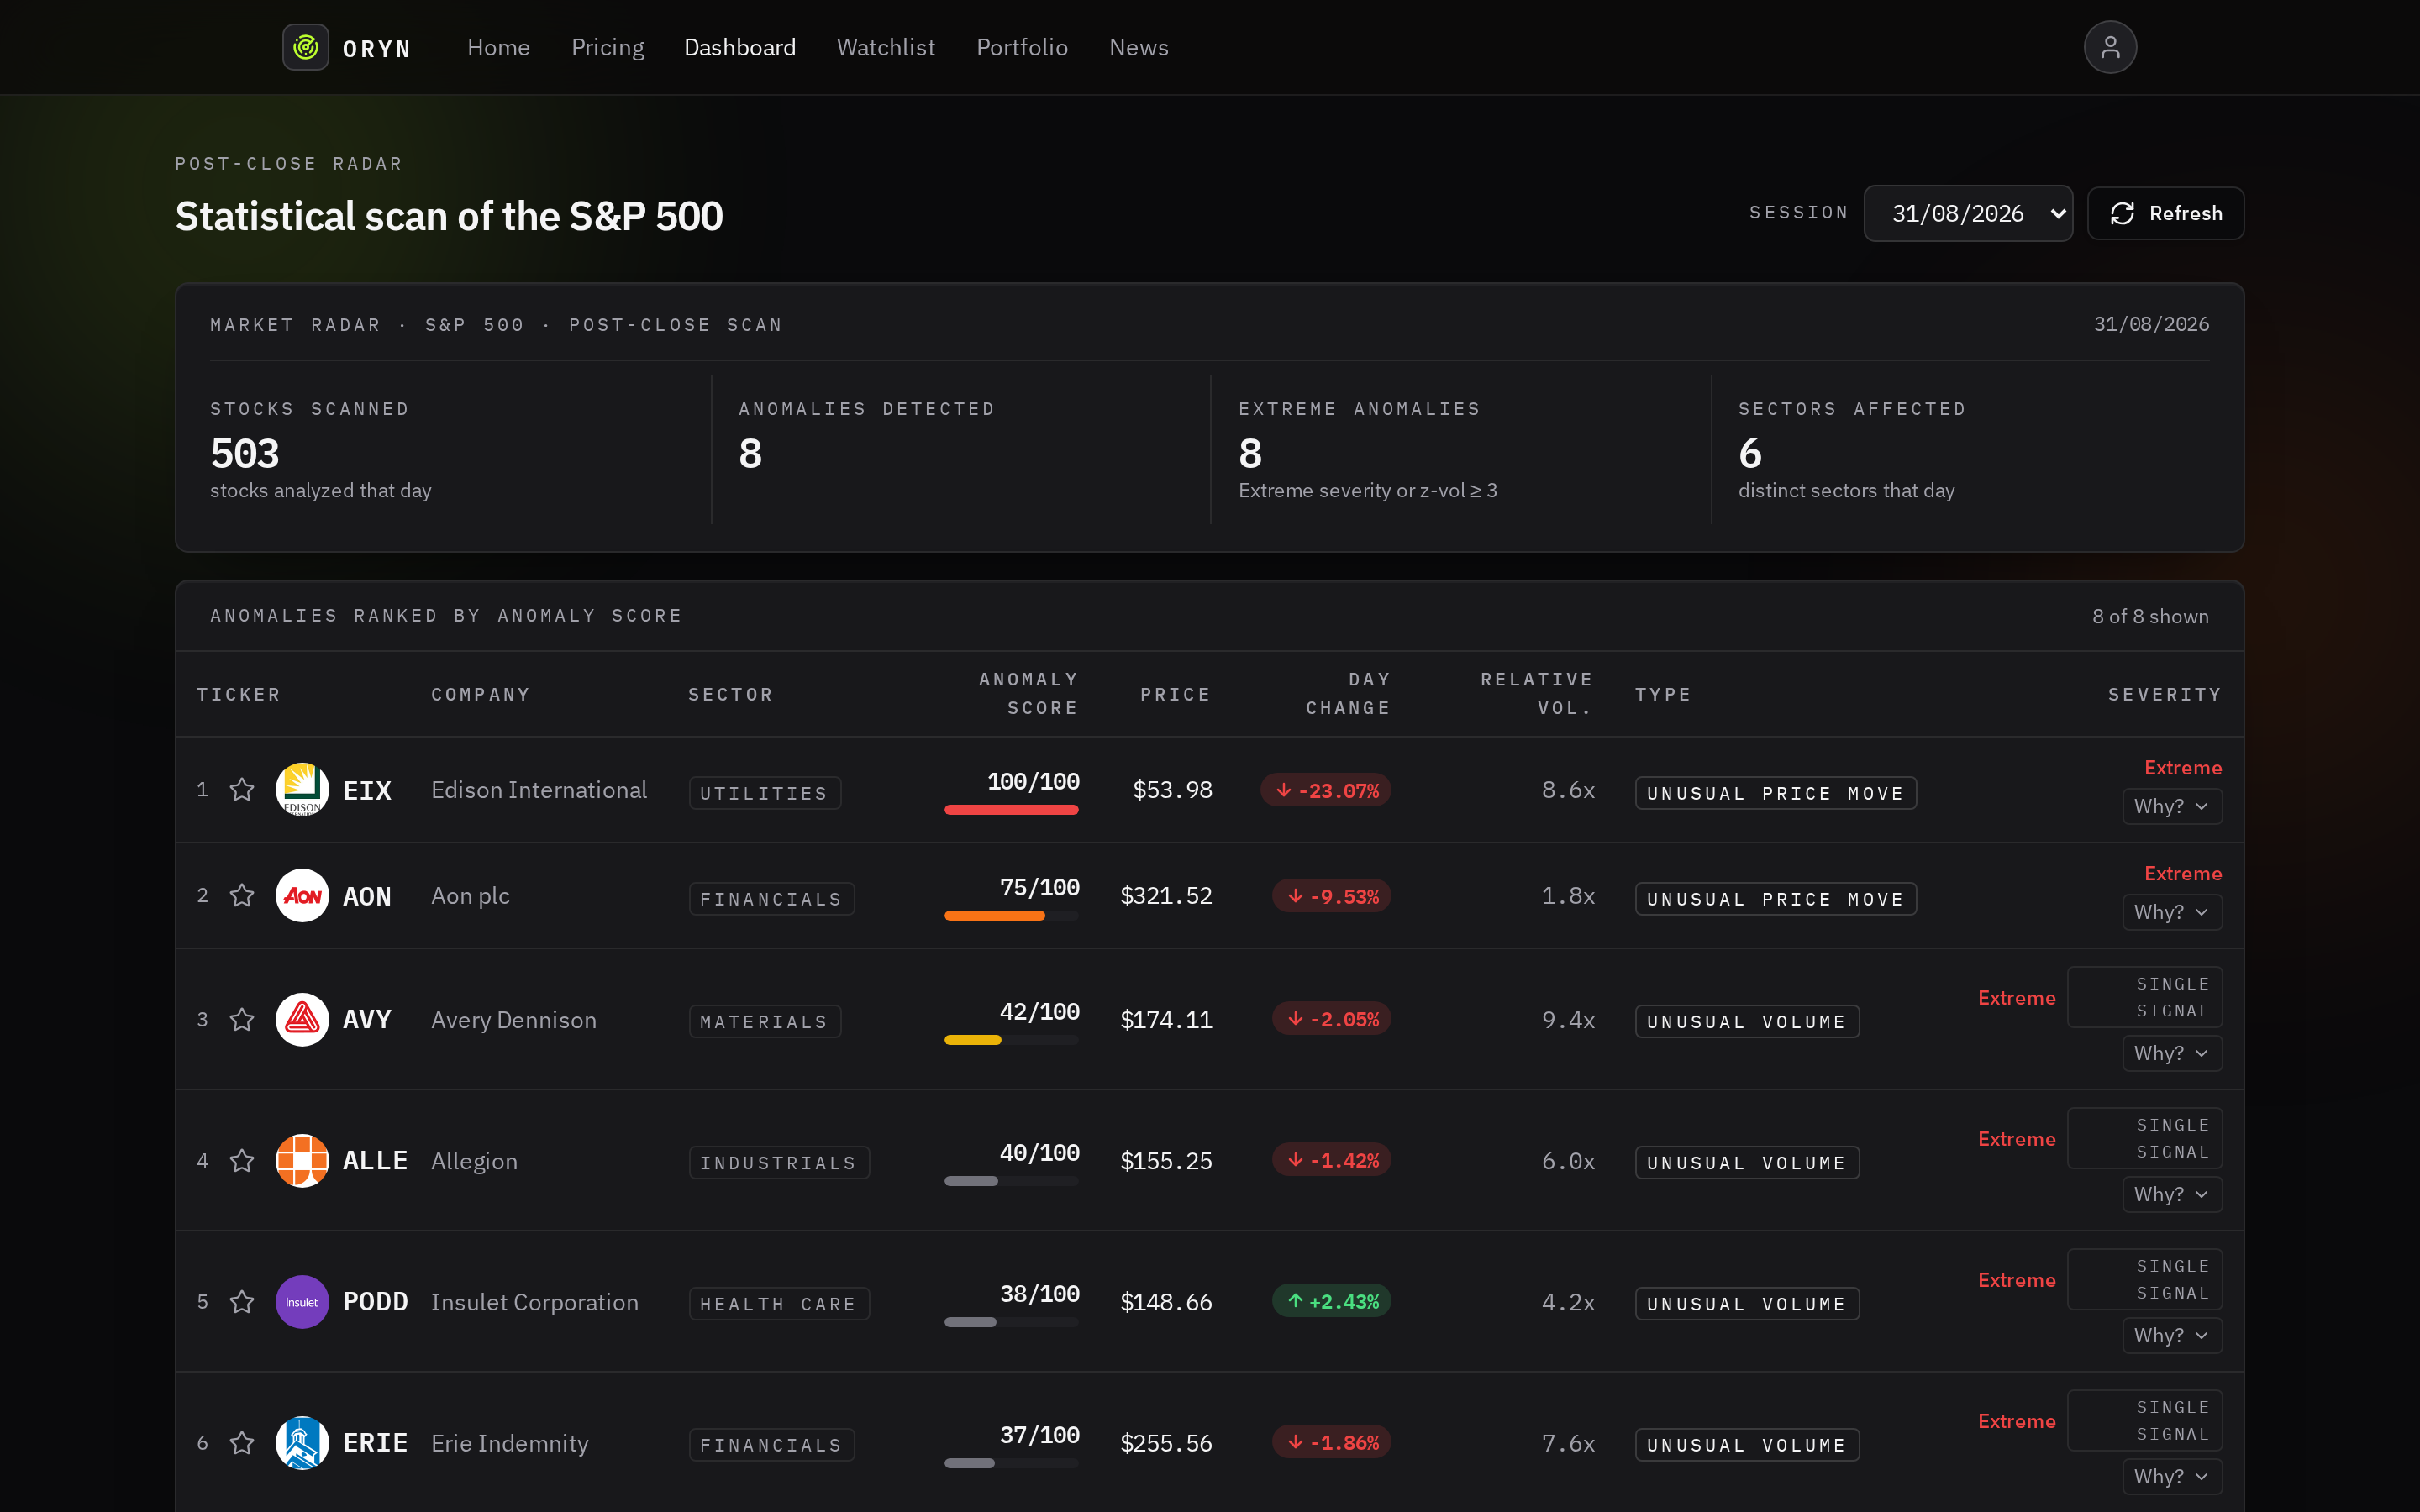Click the Relative Vol. column header

1537,693
